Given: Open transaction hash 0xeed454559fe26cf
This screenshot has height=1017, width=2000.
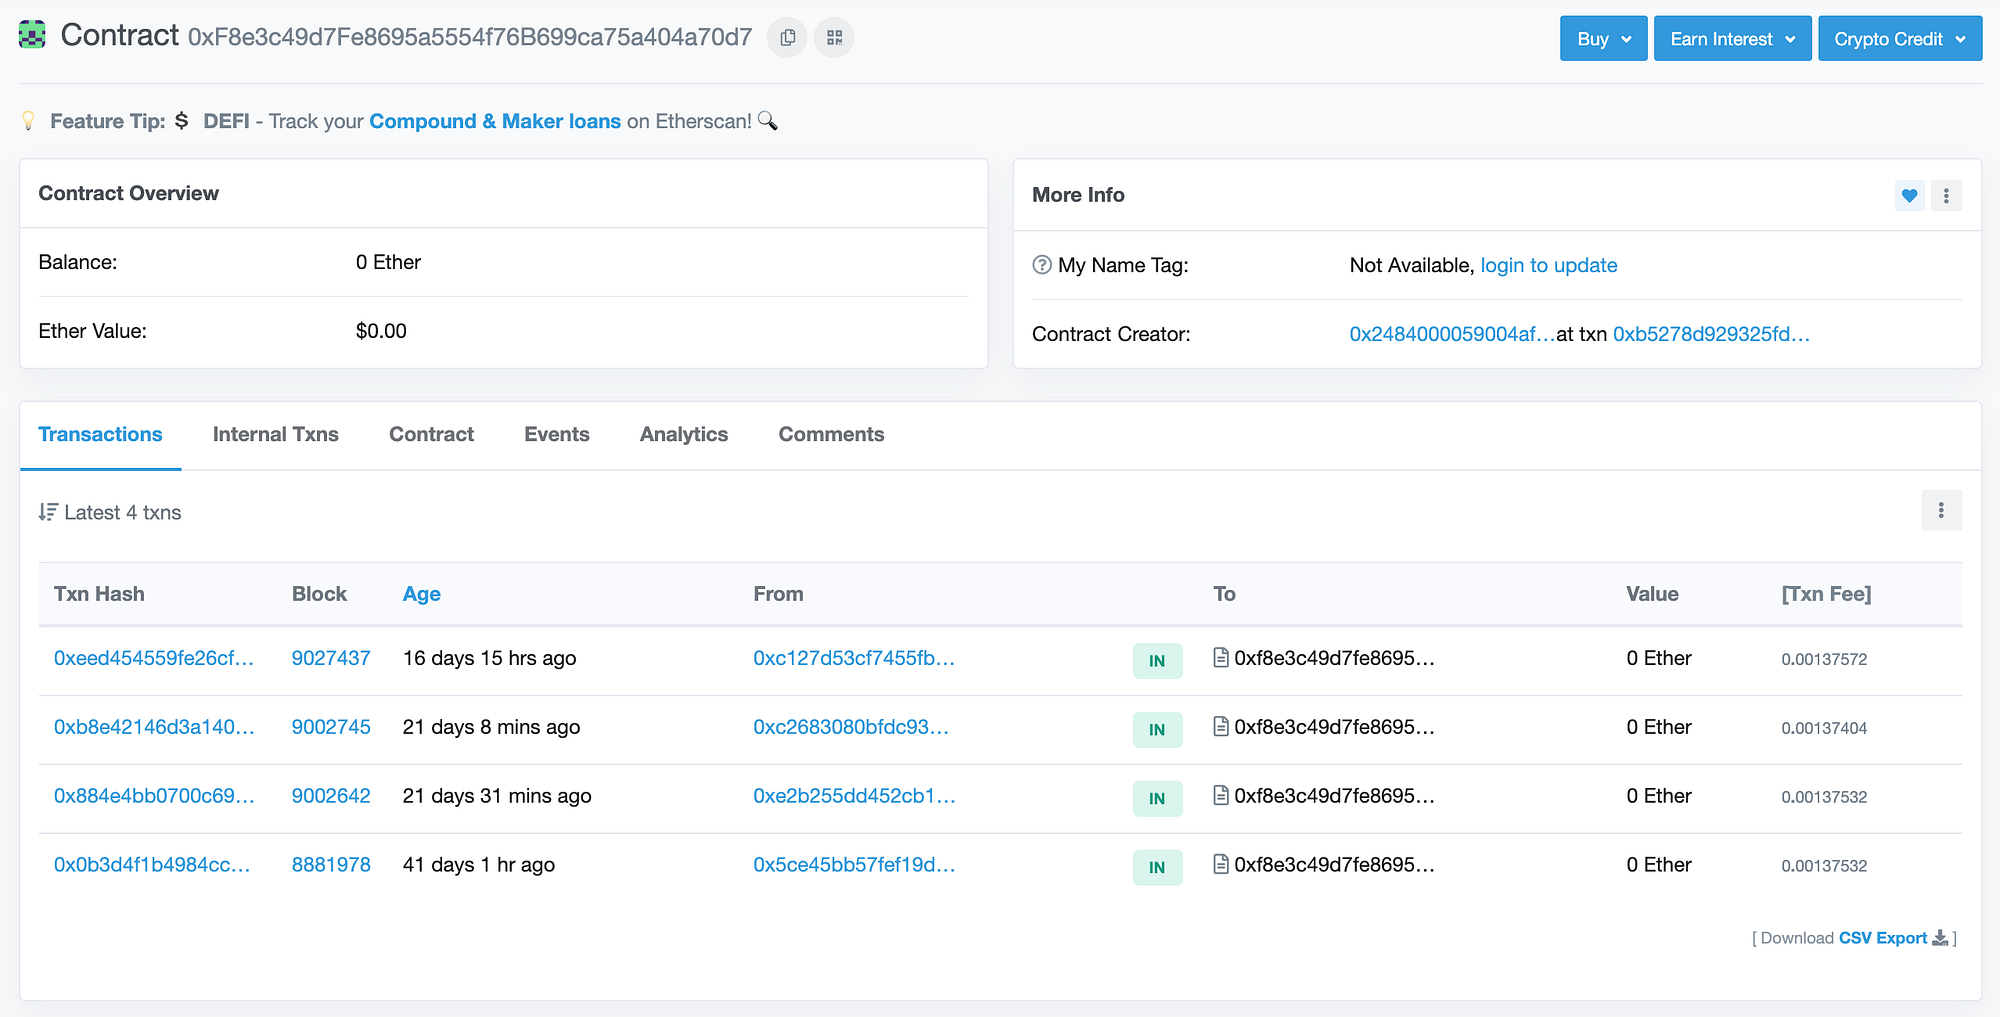Looking at the screenshot, I should 154,658.
